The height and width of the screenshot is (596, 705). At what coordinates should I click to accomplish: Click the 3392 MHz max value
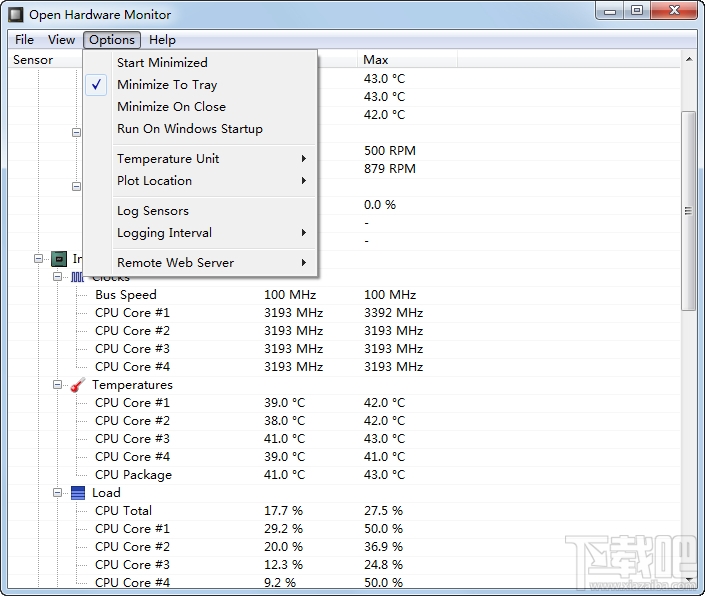pos(393,313)
